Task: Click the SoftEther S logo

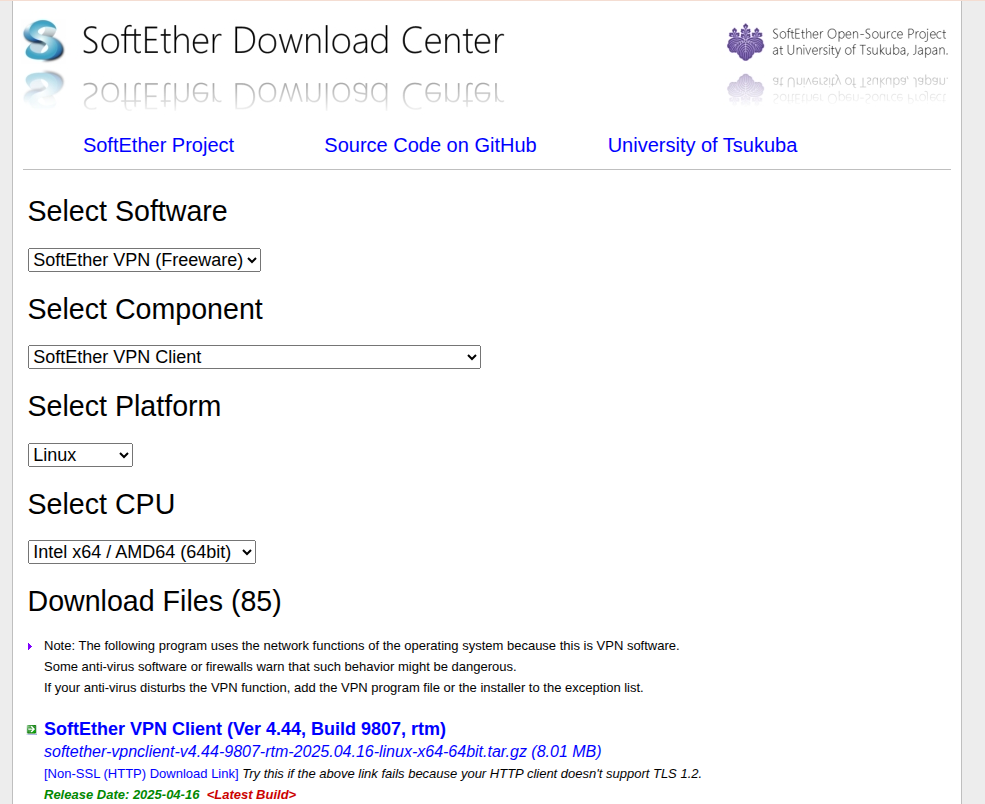Action: coord(42,40)
